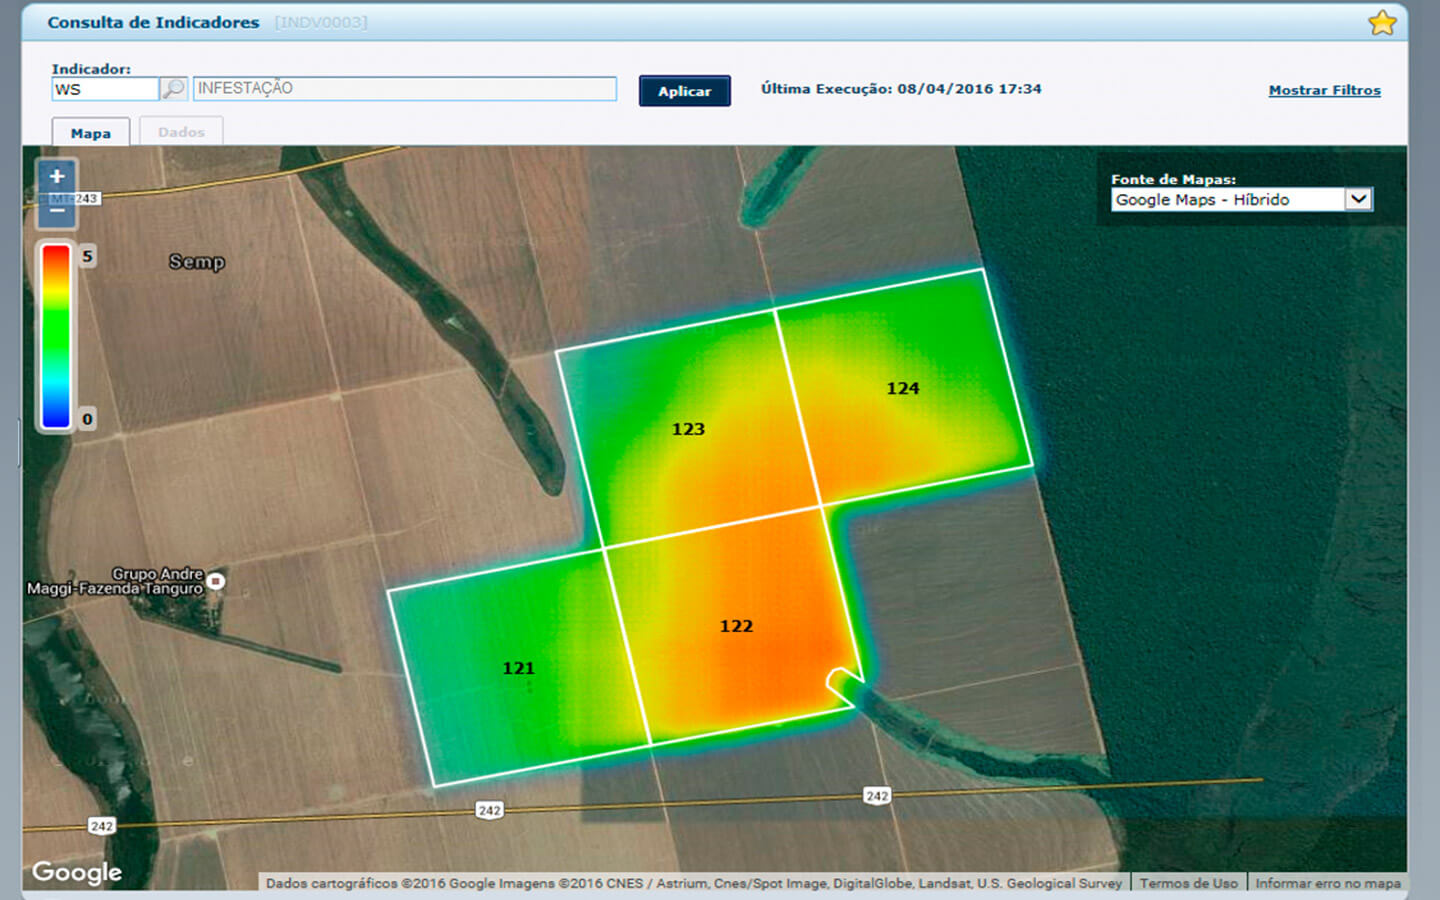Viewport: 1440px width, 900px height.
Task: Click Informar erro no mapa link
Action: [1327, 883]
